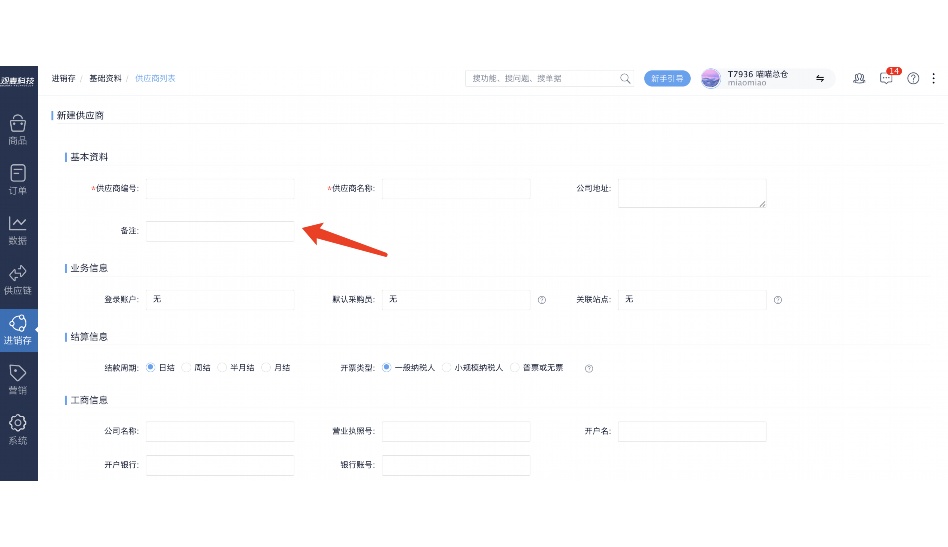948x547 pixels.
Task: Select 周结 settlement cycle
Action: point(188,368)
